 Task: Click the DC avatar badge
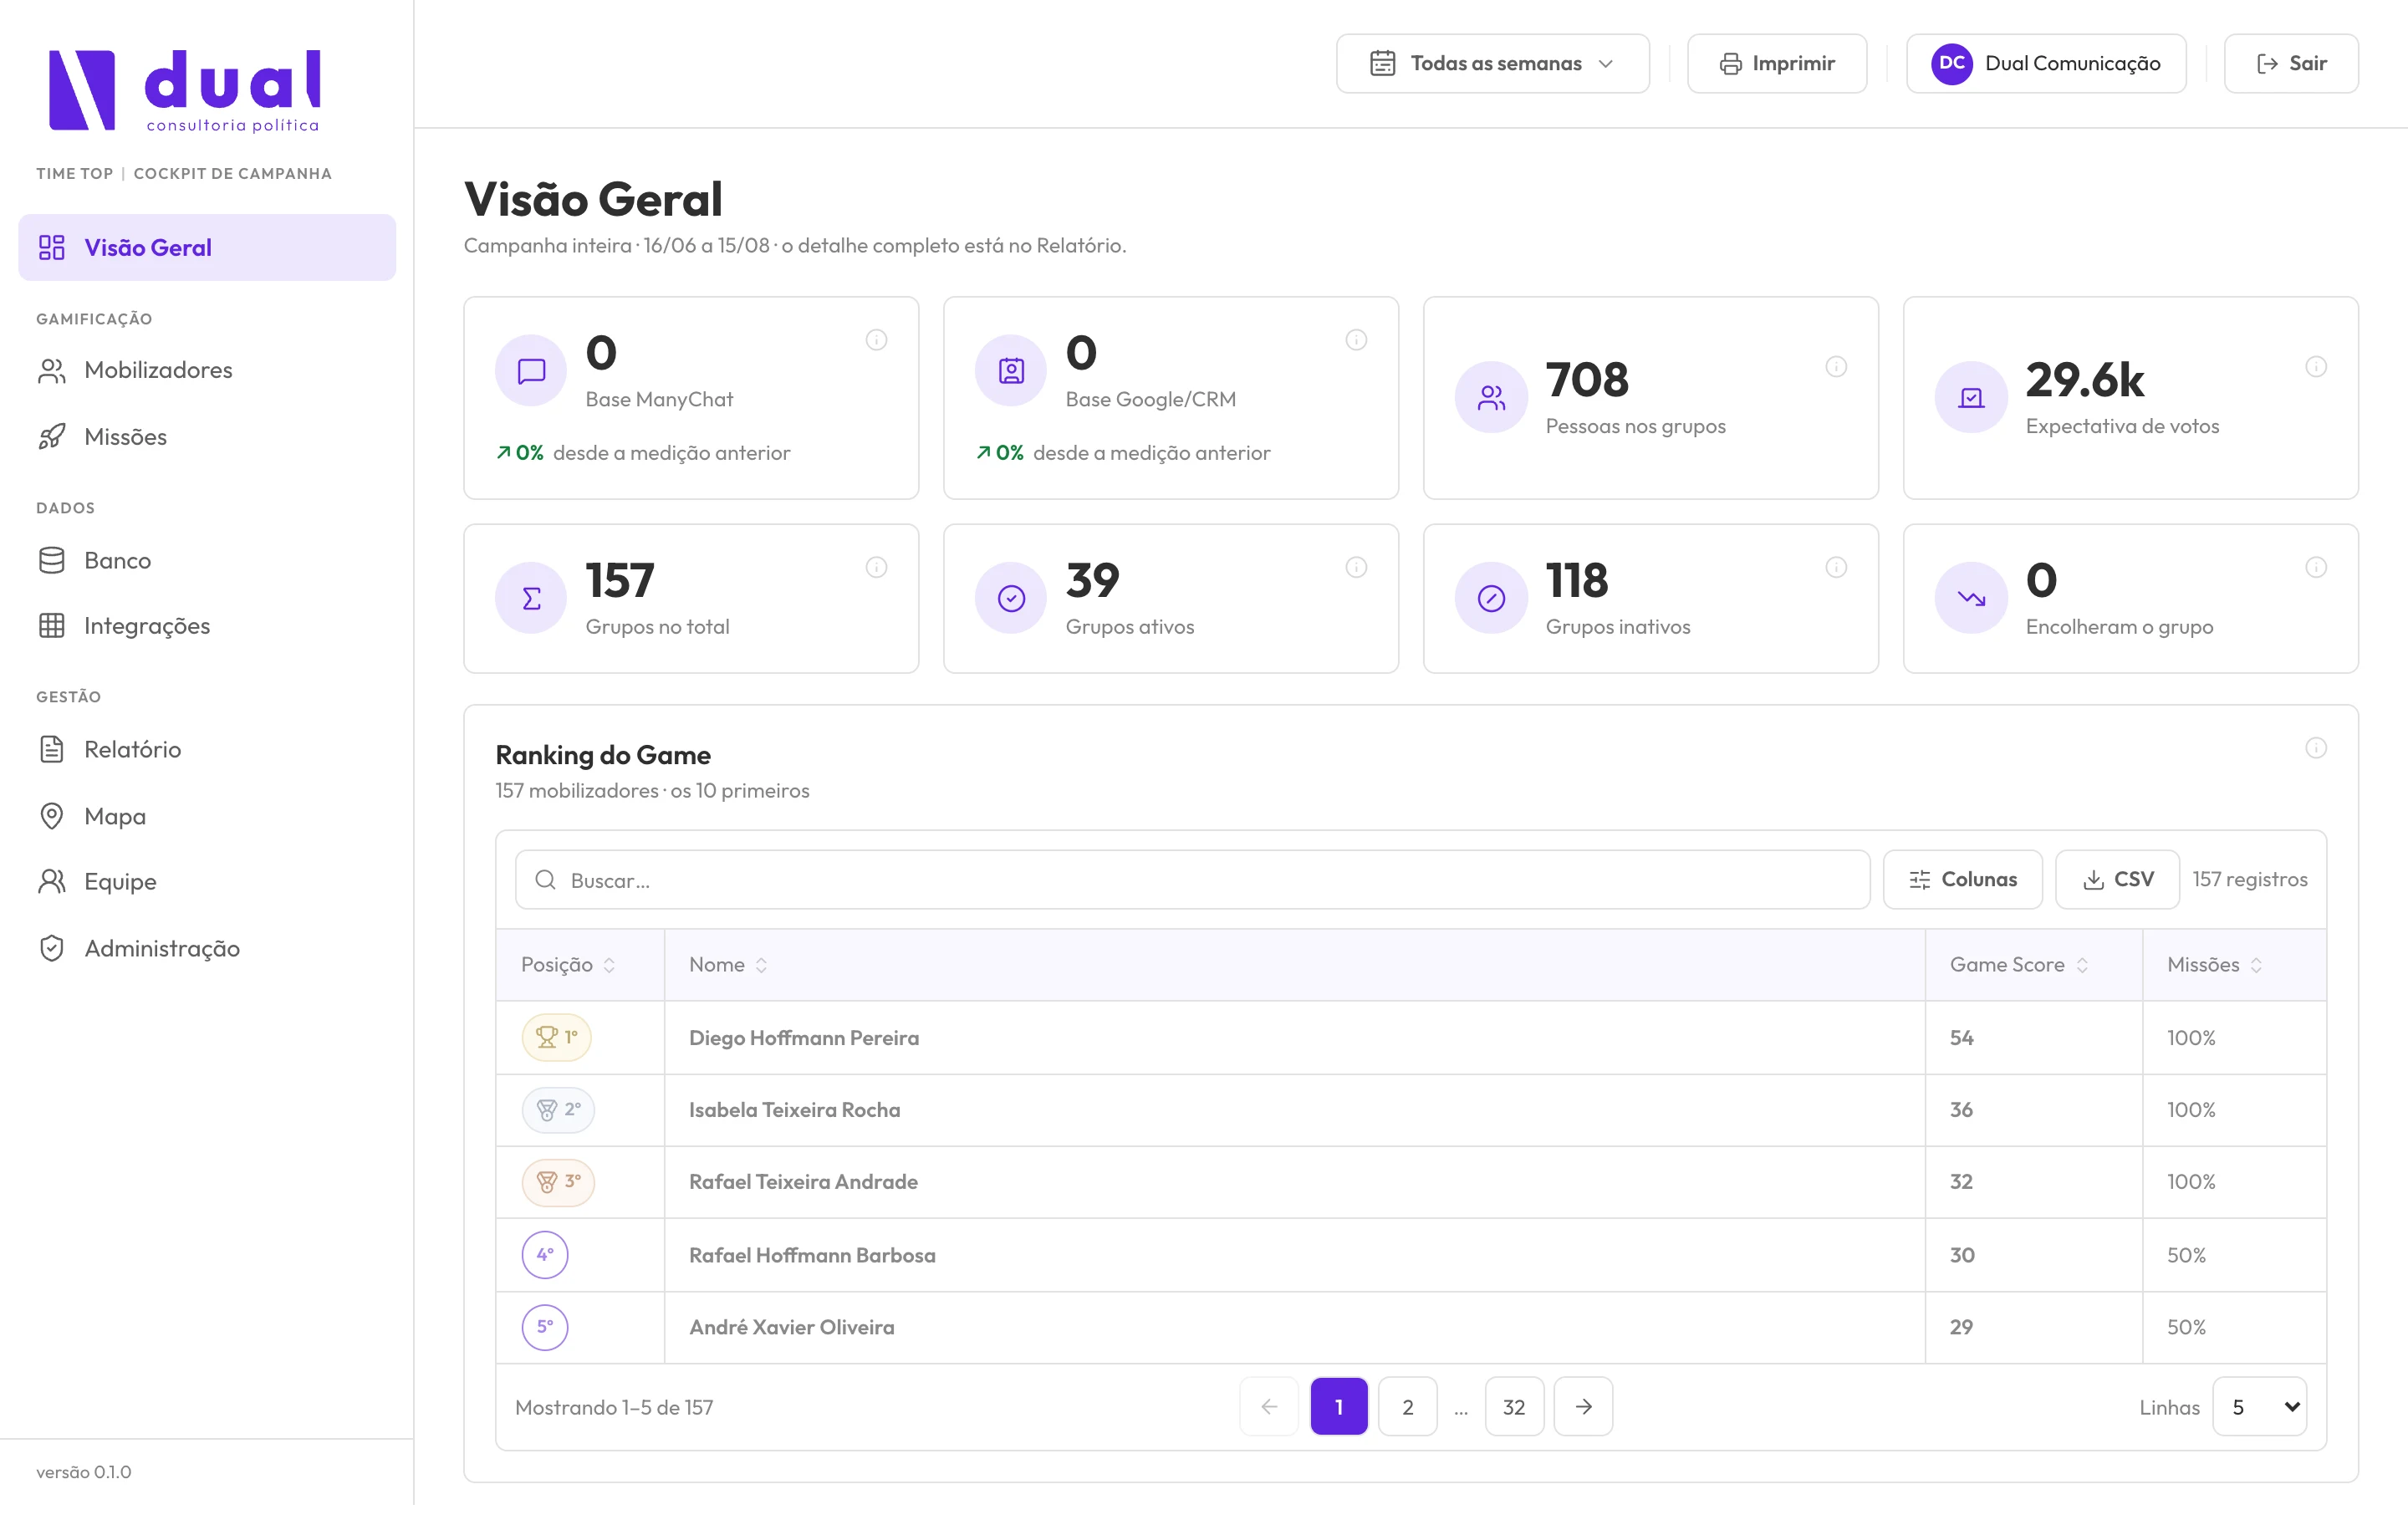point(1952,64)
